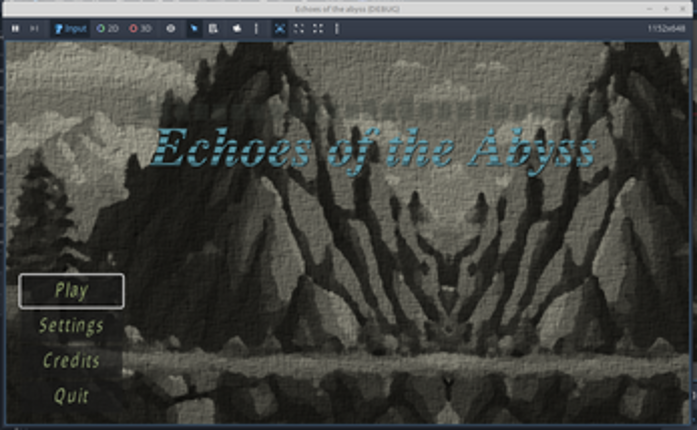Open the Settings menu entry
Image resolution: width=697 pixels, height=430 pixels.
coord(72,326)
